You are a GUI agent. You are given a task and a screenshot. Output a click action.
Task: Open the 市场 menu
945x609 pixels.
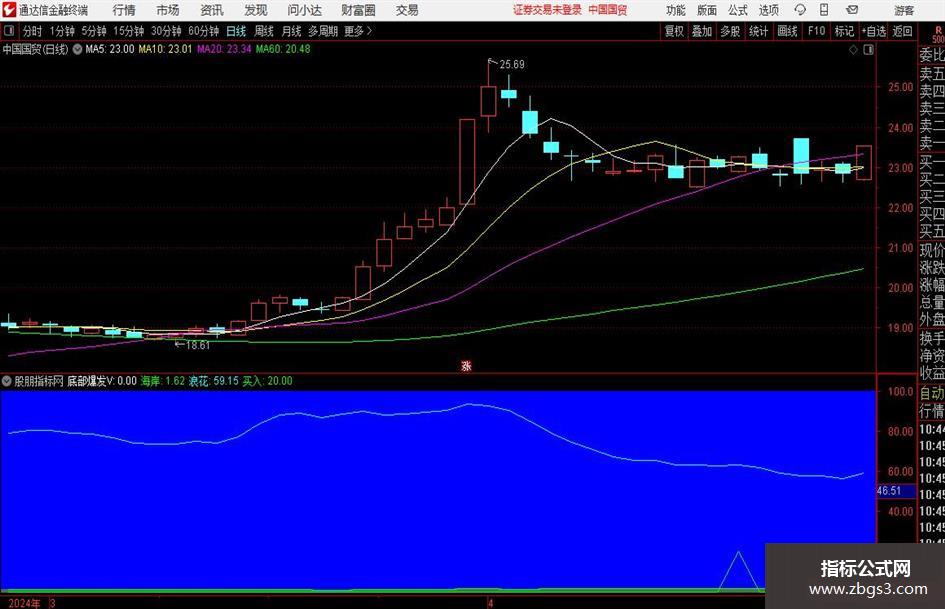(x=168, y=10)
